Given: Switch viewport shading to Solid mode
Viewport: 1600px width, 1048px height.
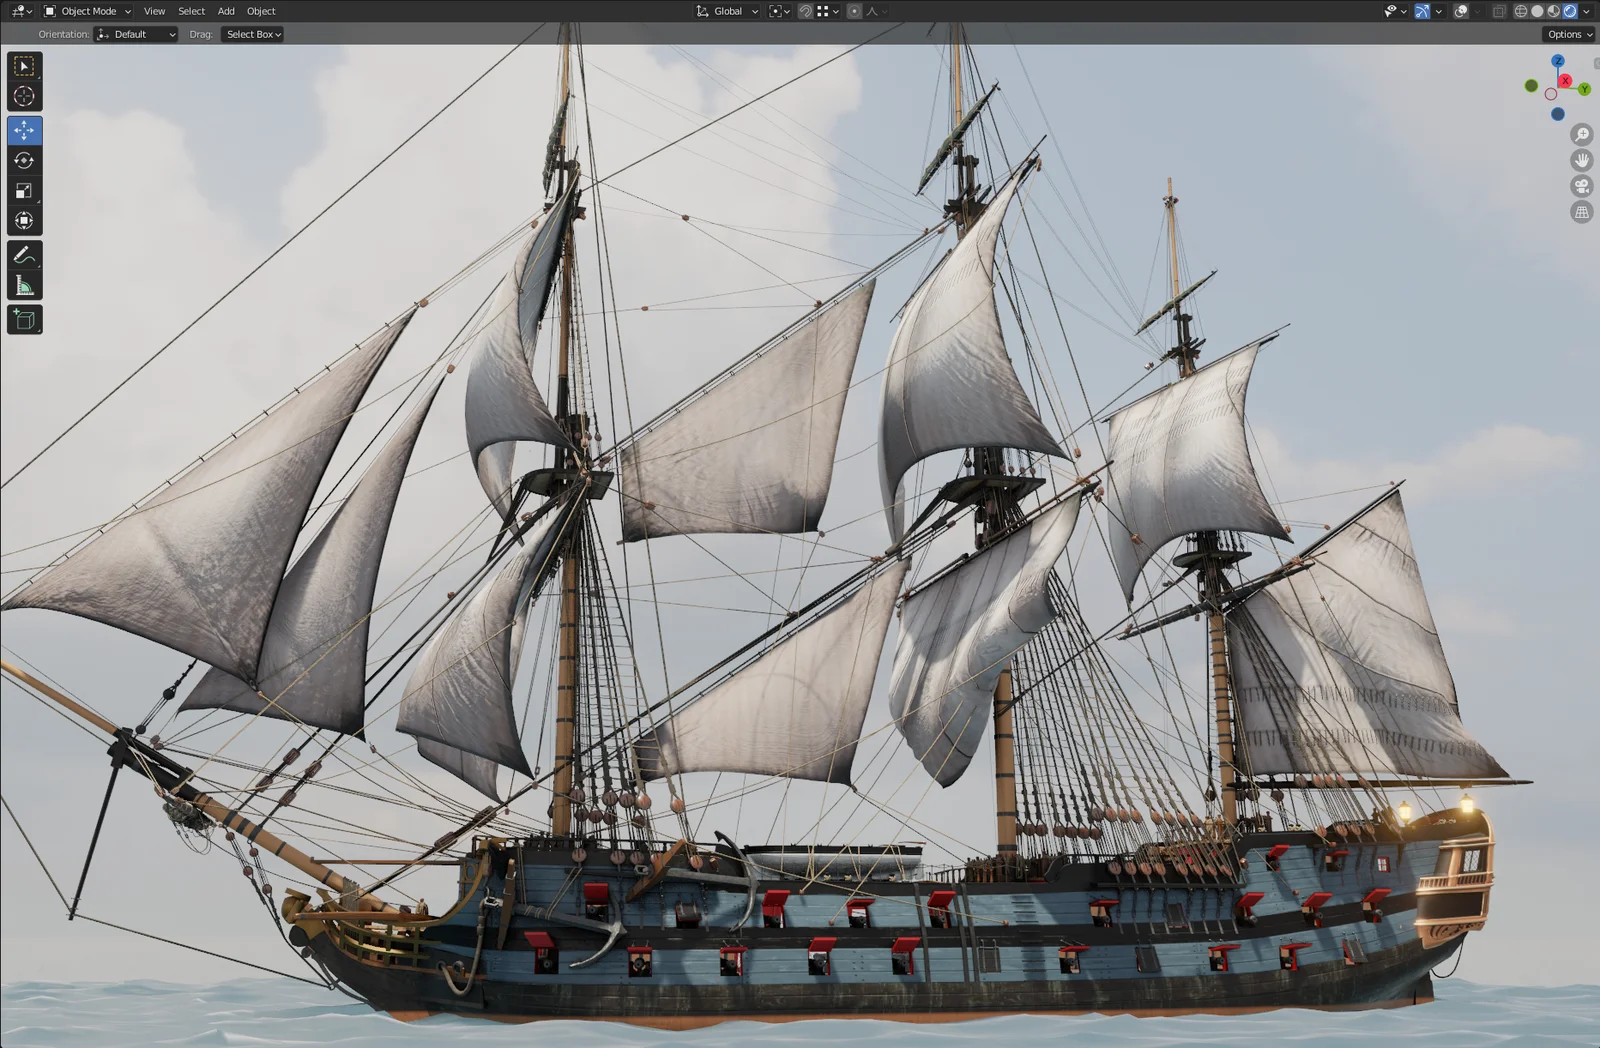Looking at the screenshot, I should click(x=1534, y=11).
